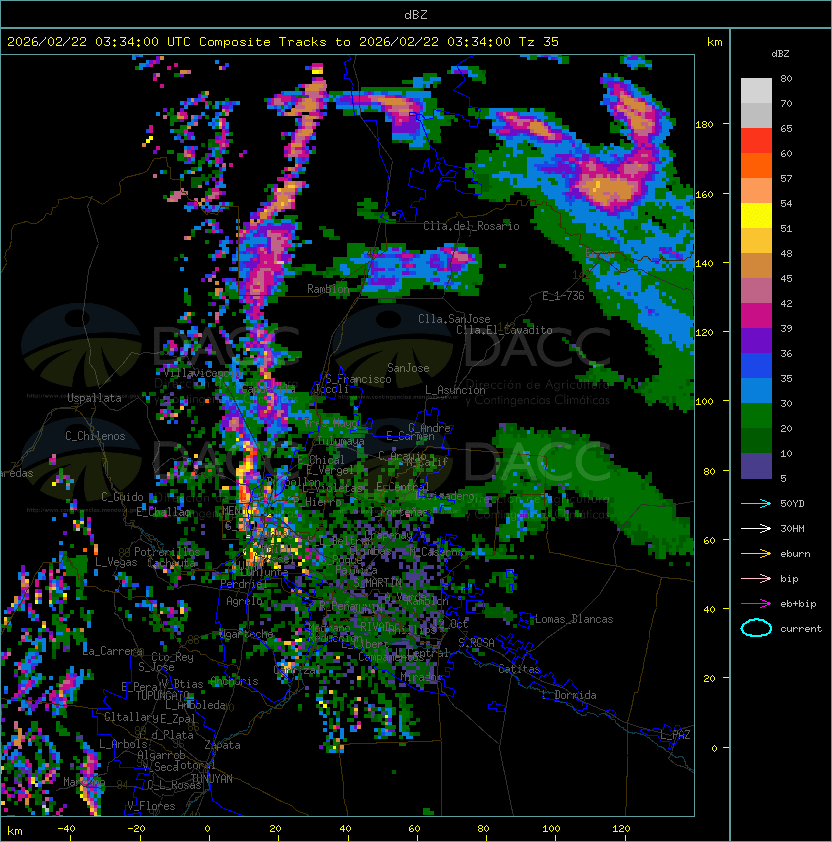Image resolution: width=832 pixels, height=842 pixels.
Task: Click the 'L_PAZ' map label
Action: (675, 735)
